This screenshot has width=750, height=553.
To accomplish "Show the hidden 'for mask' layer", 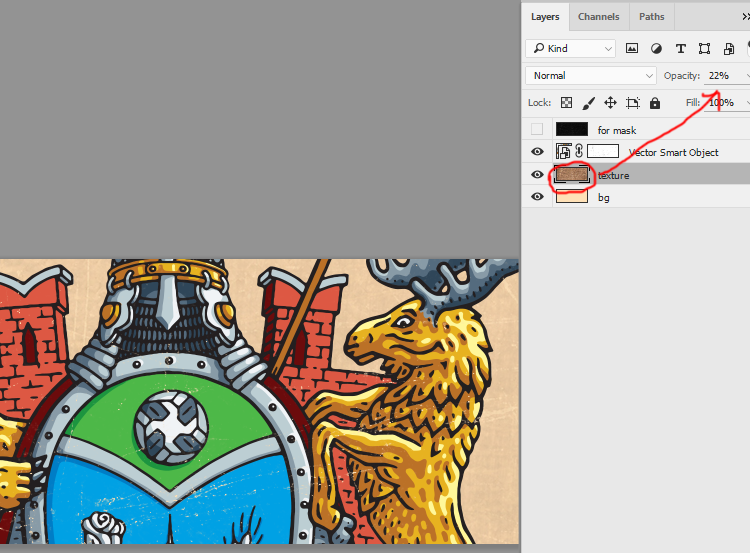I will 537,130.
